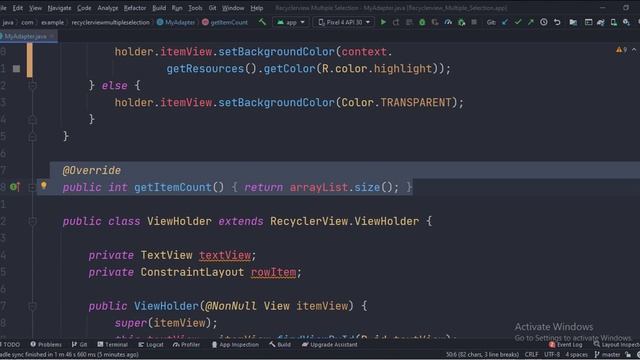Open the Help menu
This screenshot has width=640, height=360.
tap(256, 8)
